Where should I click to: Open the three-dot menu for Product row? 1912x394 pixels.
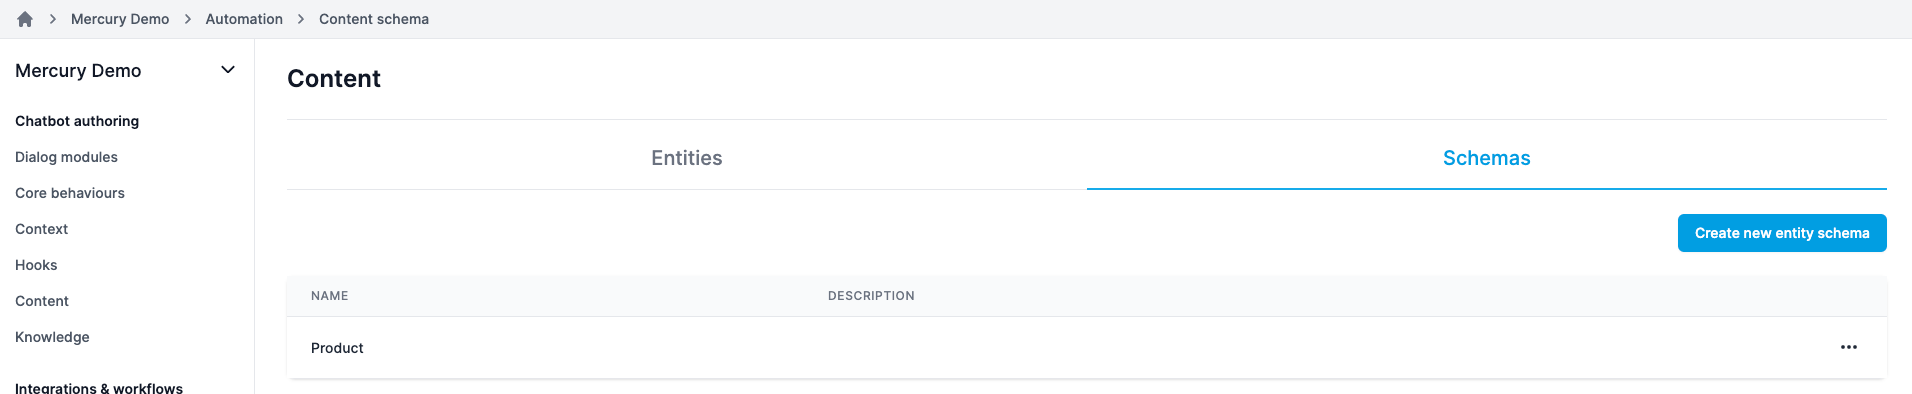1848,347
